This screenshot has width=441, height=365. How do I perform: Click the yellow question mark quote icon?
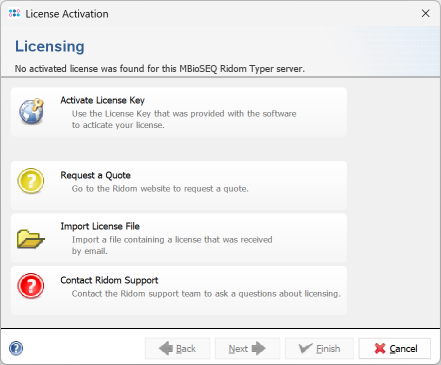31,181
